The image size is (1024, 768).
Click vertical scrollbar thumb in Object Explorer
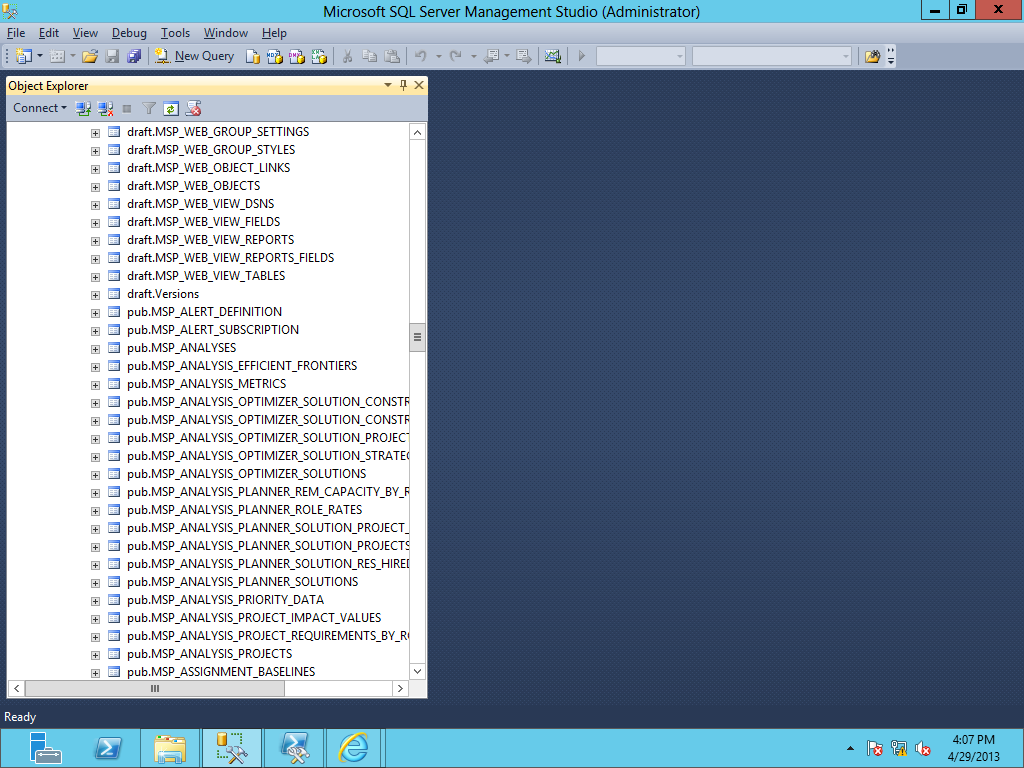(417, 338)
